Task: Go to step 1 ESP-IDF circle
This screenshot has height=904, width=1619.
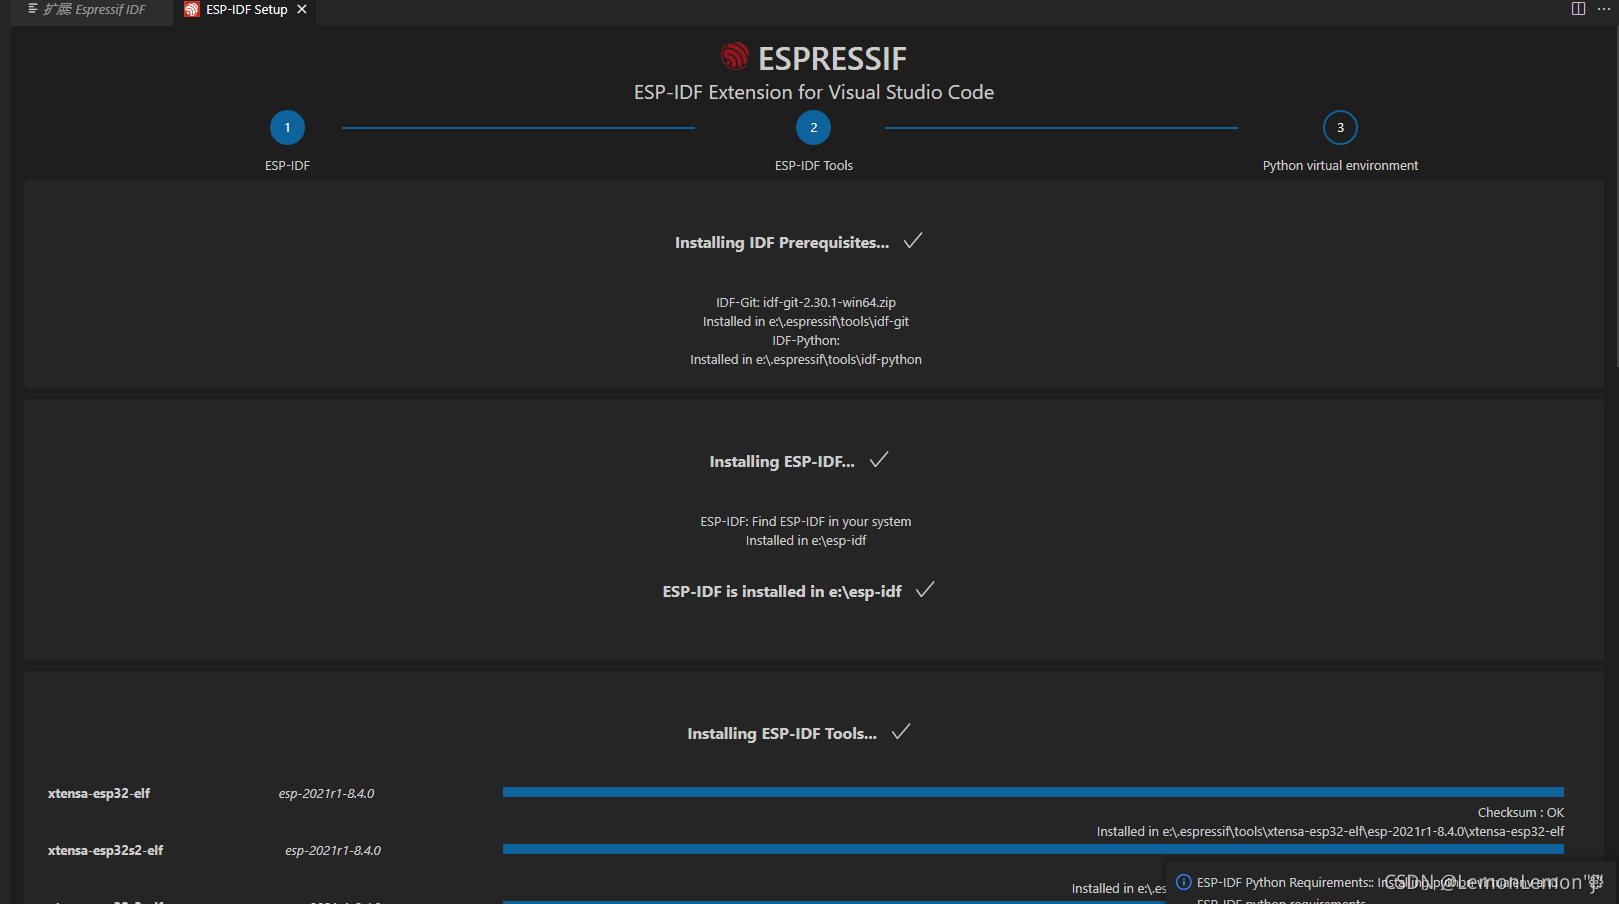Action: coord(287,128)
